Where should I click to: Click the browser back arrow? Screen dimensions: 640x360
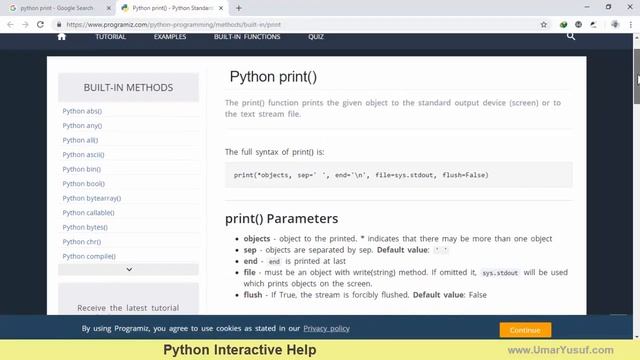10,24
